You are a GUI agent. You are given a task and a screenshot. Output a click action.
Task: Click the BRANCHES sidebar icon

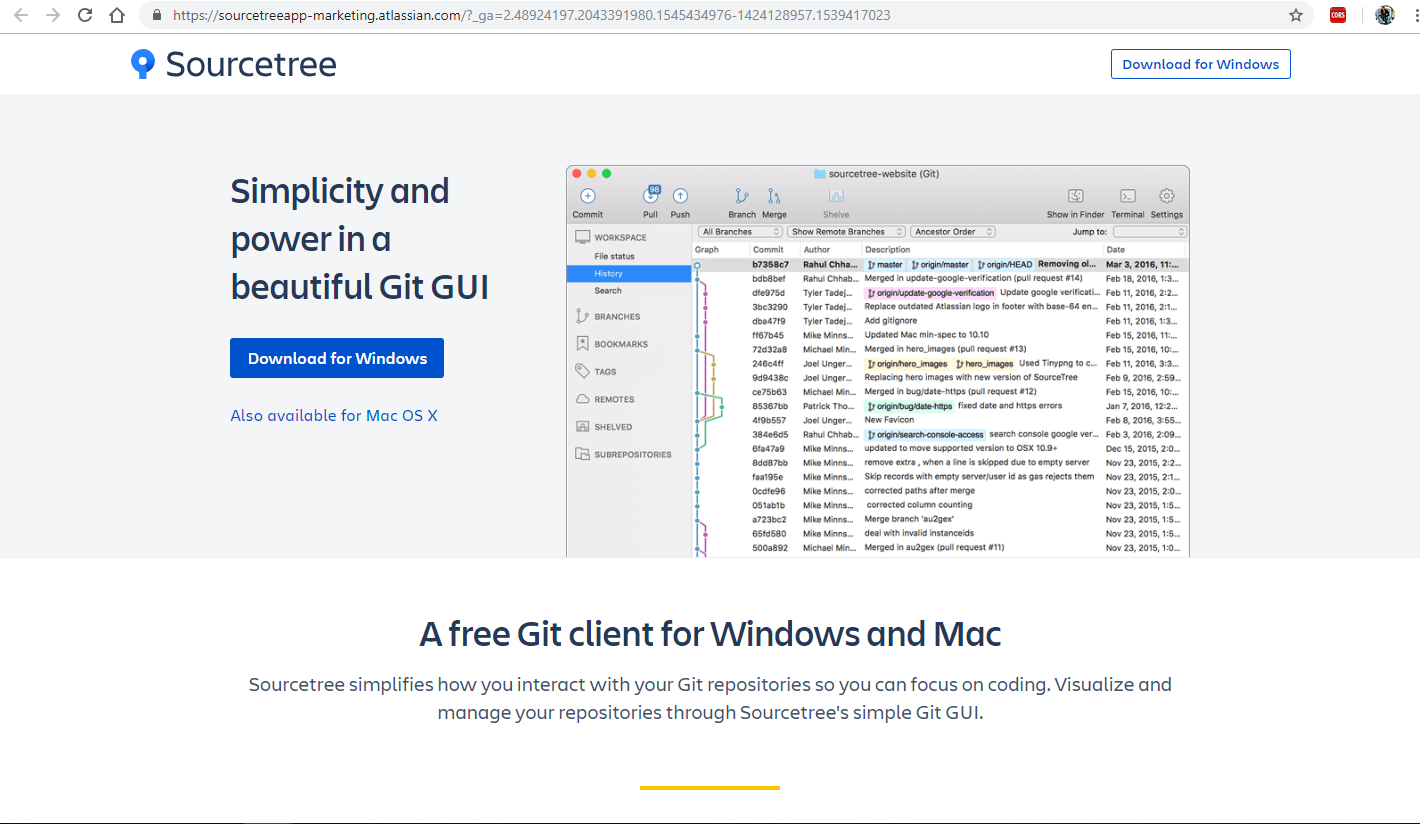[582, 316]
